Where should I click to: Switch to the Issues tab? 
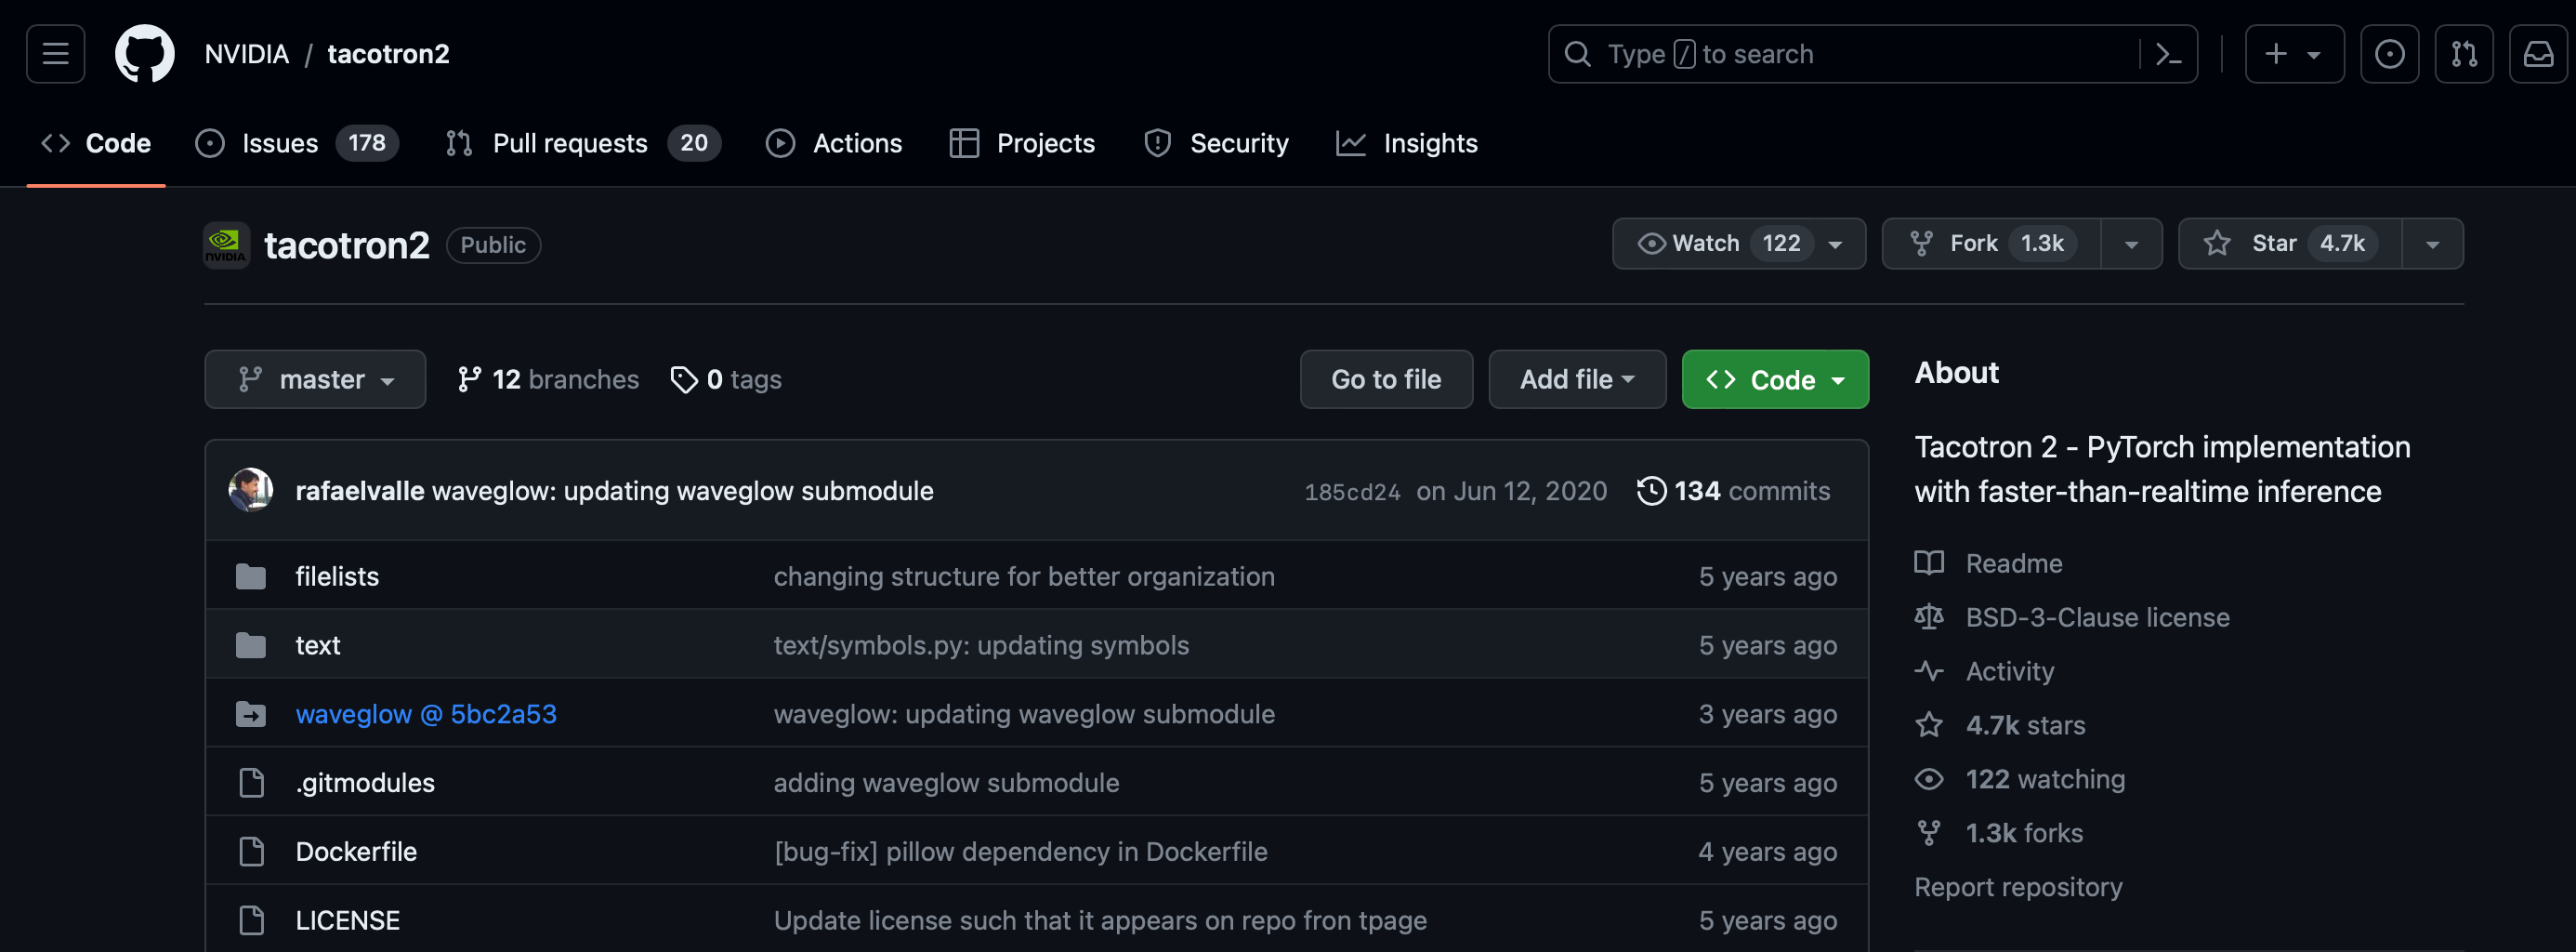pos(296,144)
